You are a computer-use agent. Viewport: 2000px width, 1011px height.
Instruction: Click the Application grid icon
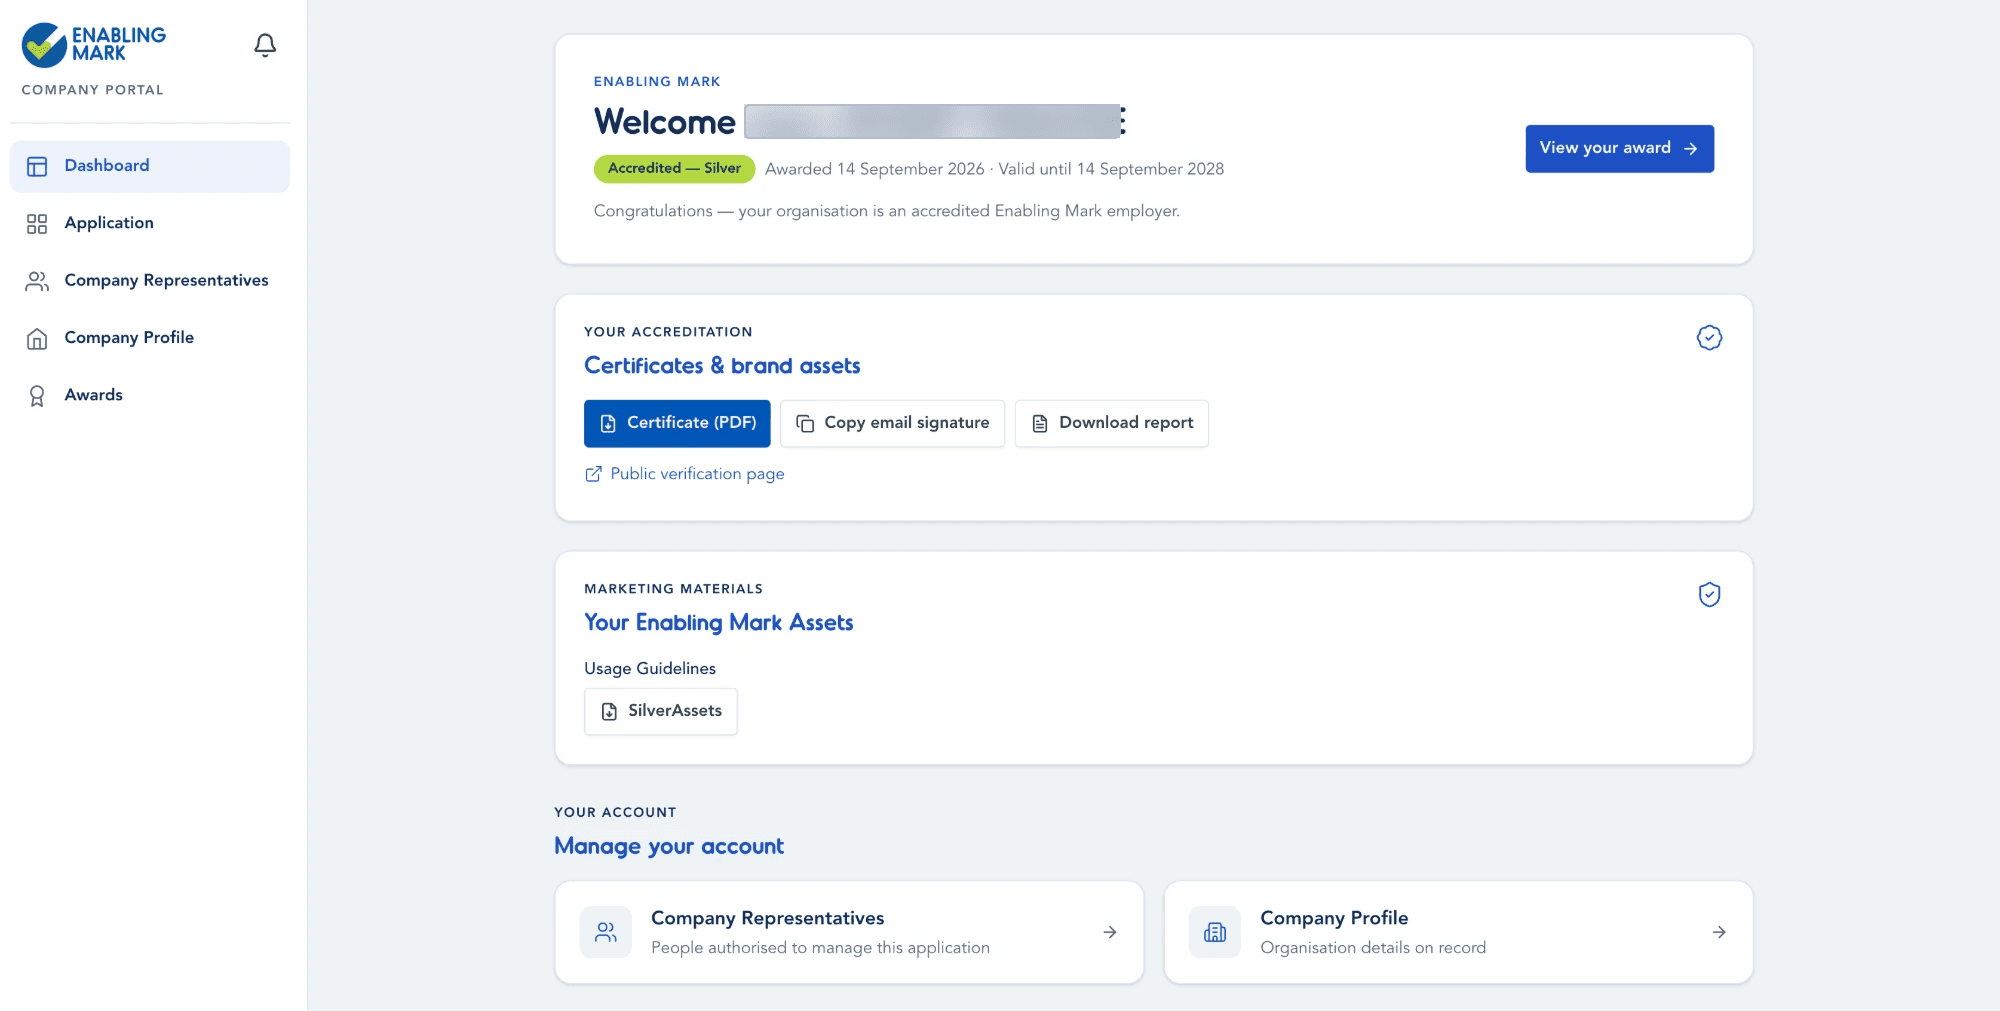37,224
